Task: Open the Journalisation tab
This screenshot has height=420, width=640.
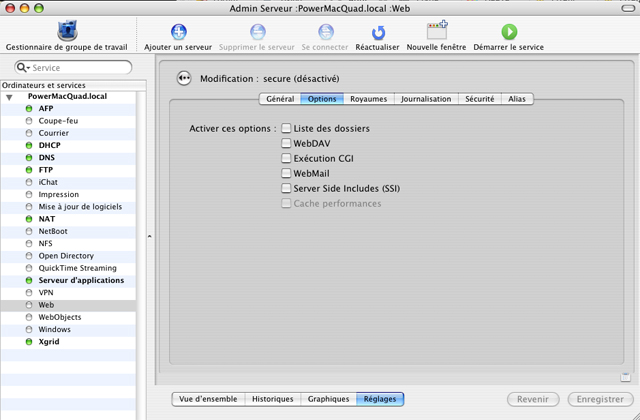Action: (426, 99)
